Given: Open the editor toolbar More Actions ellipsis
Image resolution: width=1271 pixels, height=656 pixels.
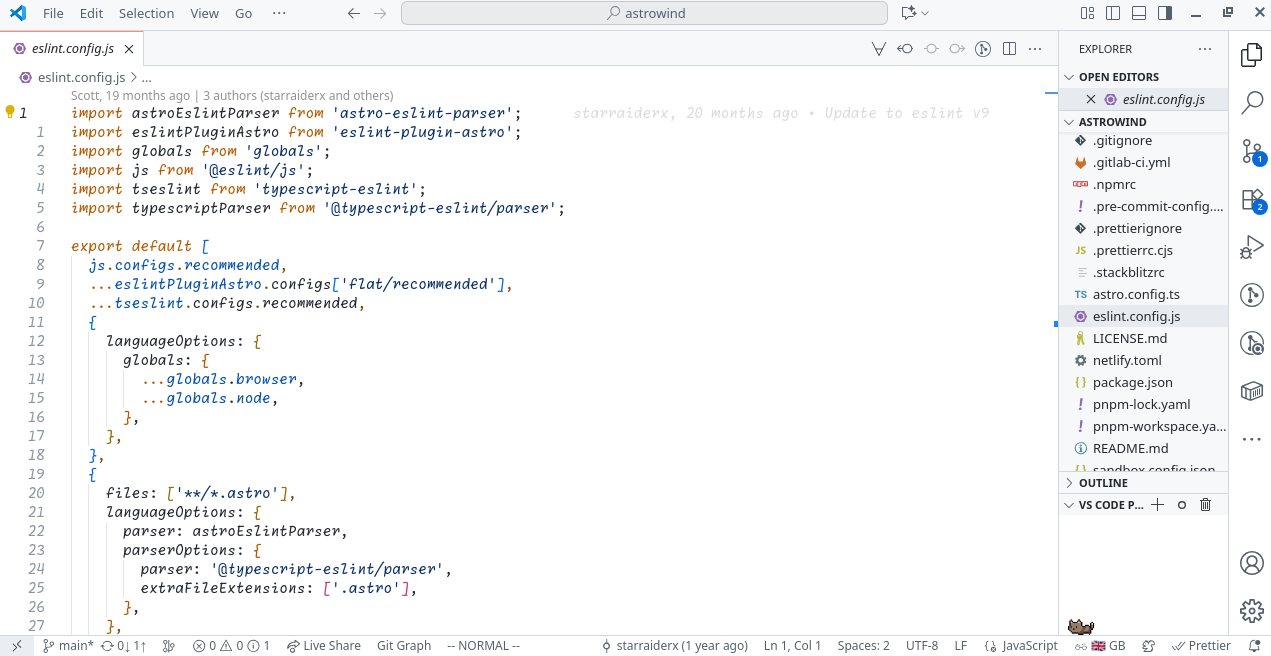Looking at the screenshot, I should tap(1037, 48).
